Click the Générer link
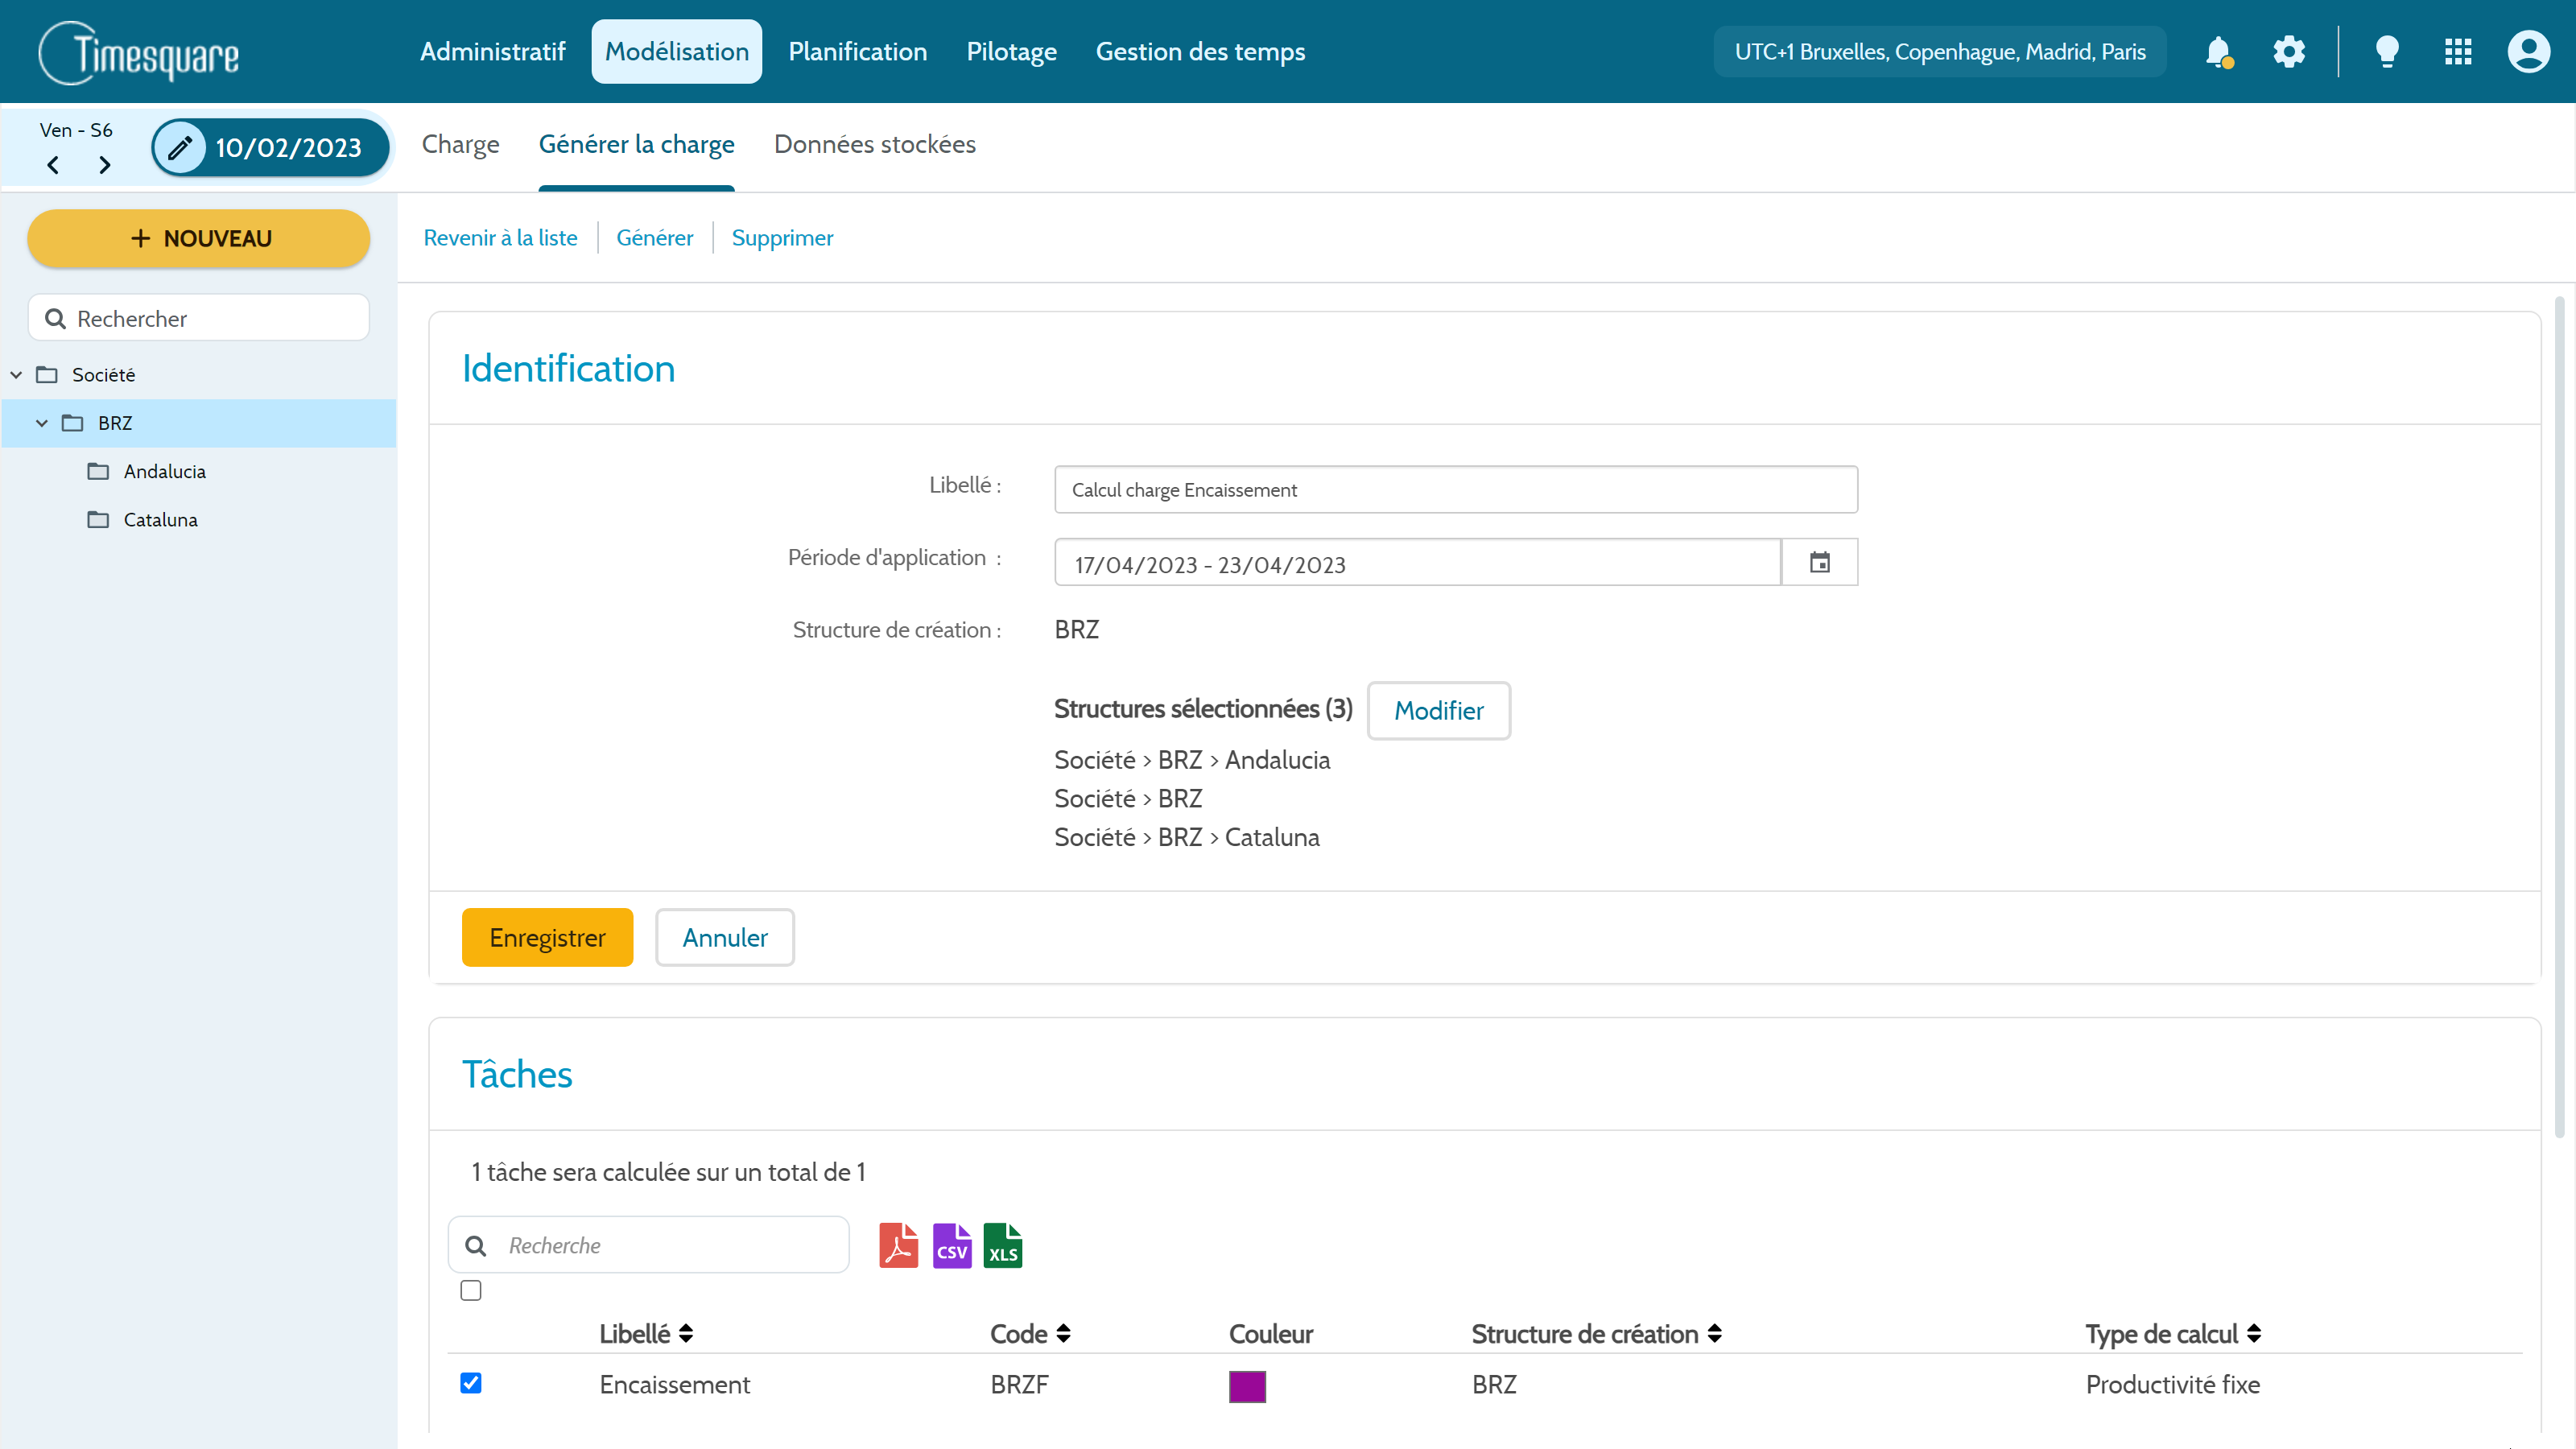 point(654,238)
